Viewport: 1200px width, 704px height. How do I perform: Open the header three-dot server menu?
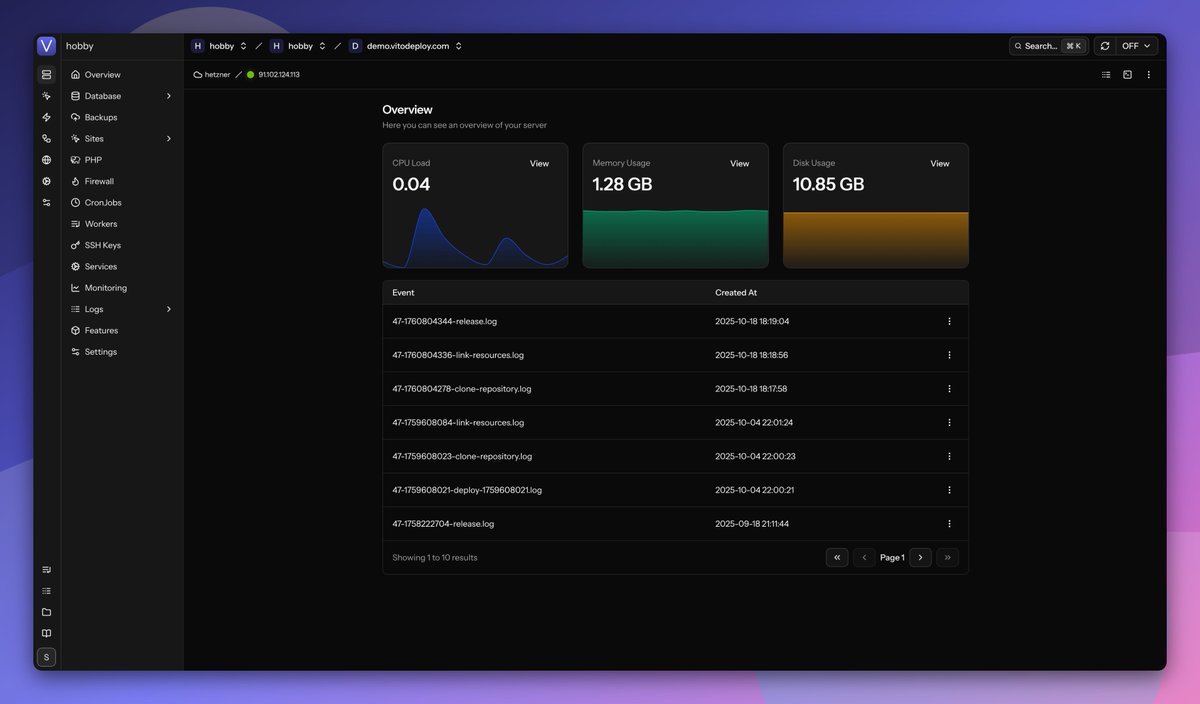tap(1148, 75)
